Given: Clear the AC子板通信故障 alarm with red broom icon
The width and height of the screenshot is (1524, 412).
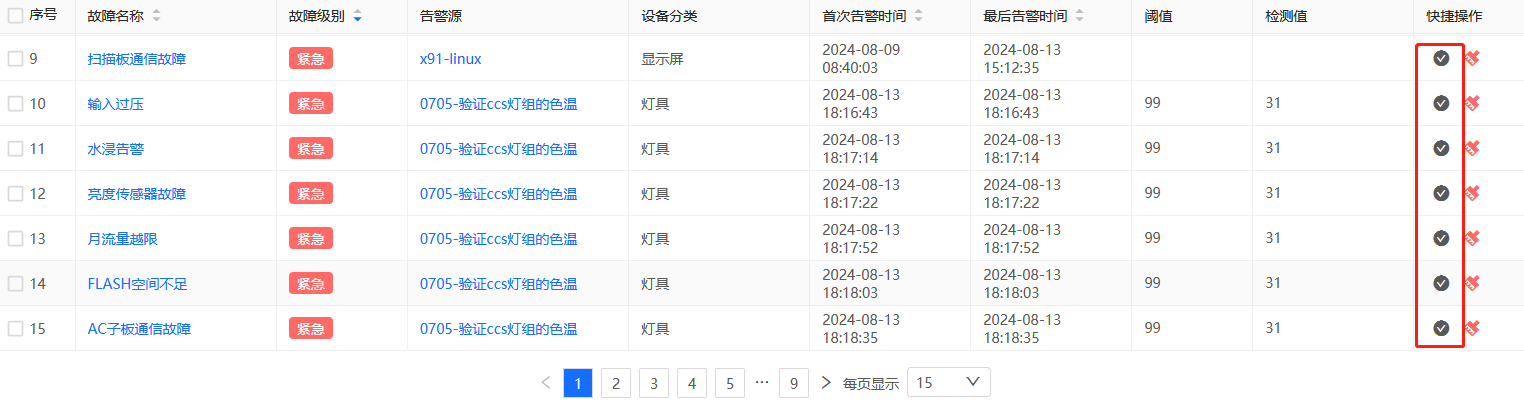Looking at the screenshot, I should click(x=1472, y=328).
